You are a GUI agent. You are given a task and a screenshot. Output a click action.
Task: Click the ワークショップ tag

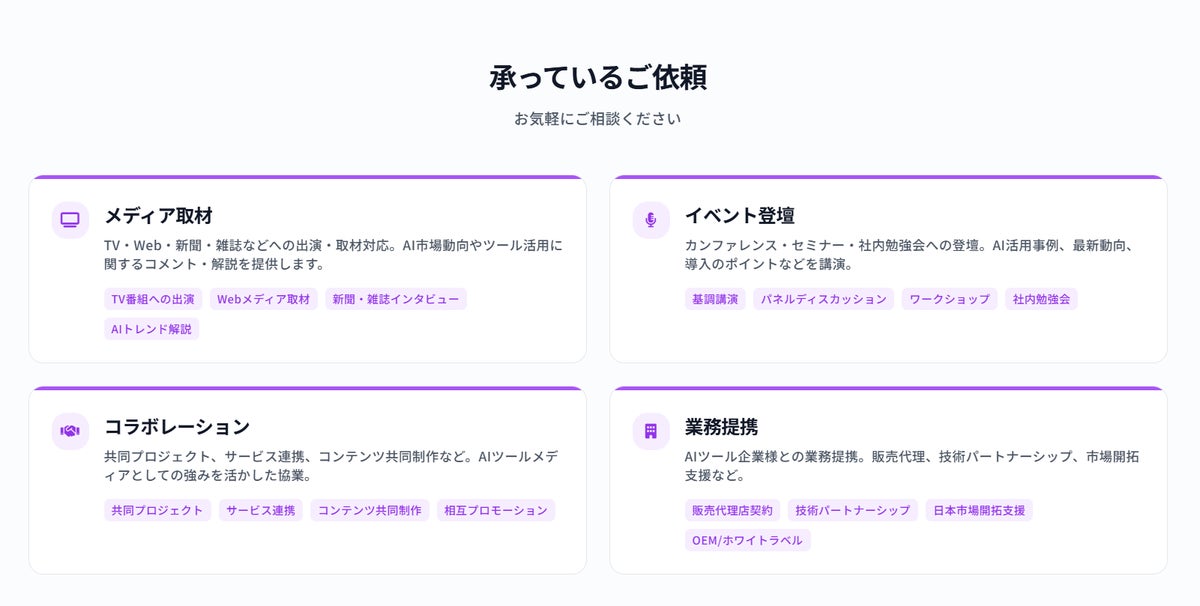point(949,299)
